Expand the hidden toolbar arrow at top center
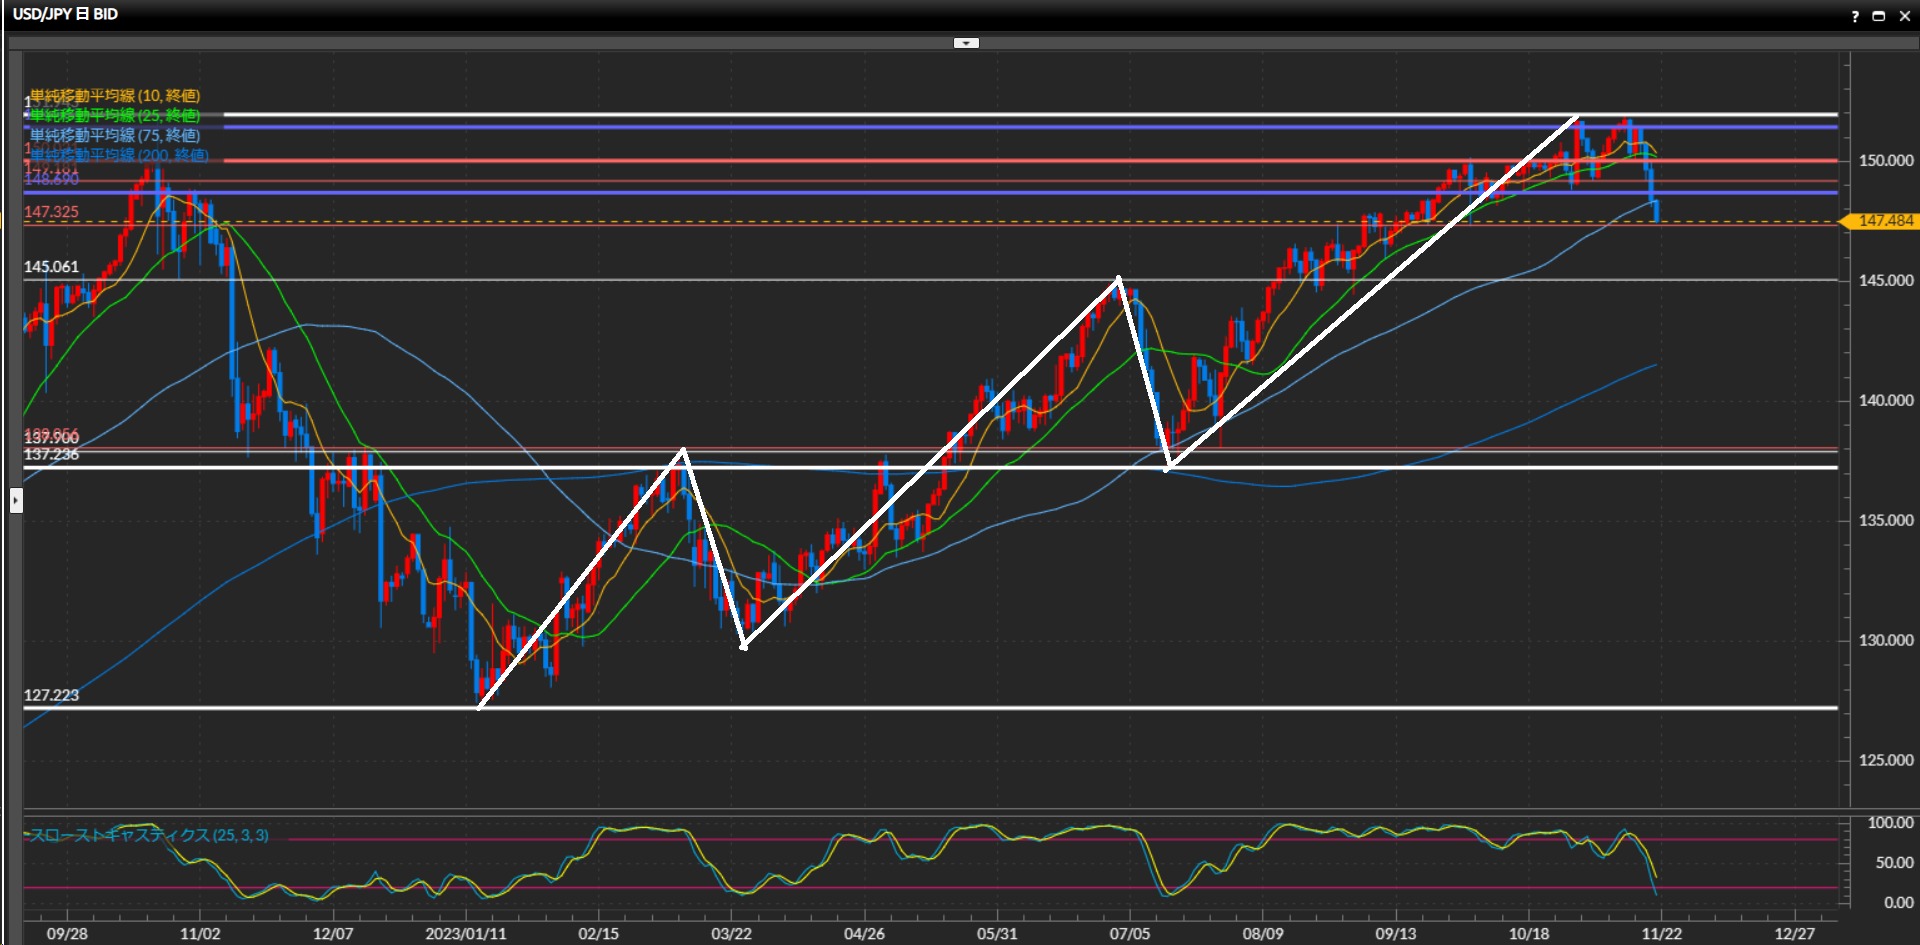Viewport: 1920px width, 945px height. point(966,43)
